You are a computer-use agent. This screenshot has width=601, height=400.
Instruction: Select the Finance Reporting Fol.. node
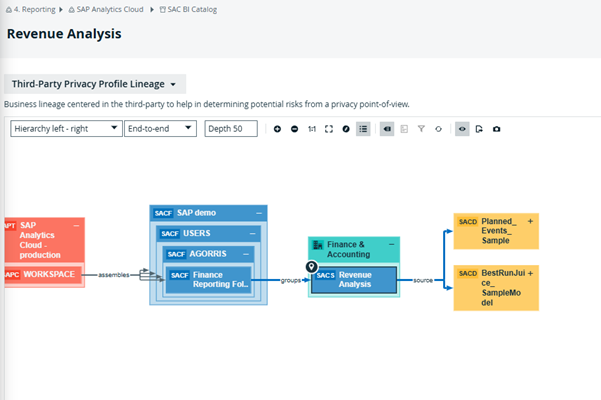(209, 280)
